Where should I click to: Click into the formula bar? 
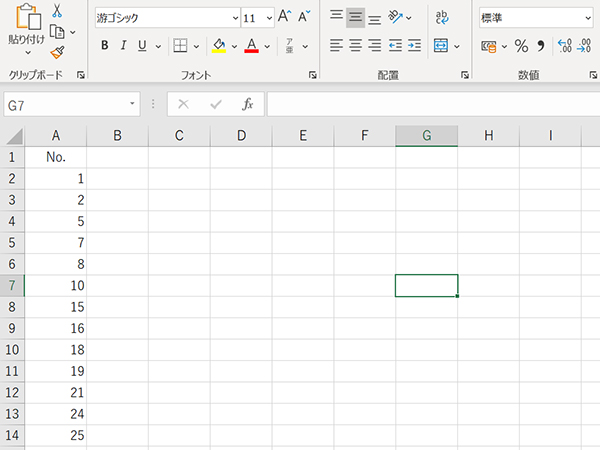pos(433,104)
